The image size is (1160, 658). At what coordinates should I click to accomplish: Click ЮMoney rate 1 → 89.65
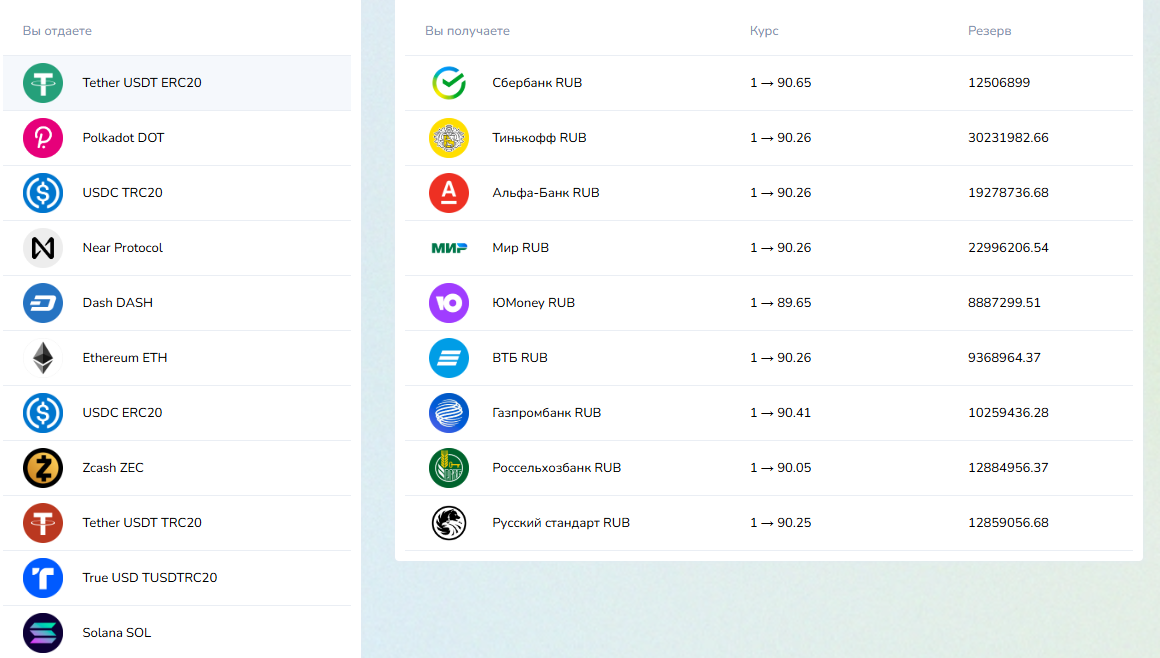(780, 303)
